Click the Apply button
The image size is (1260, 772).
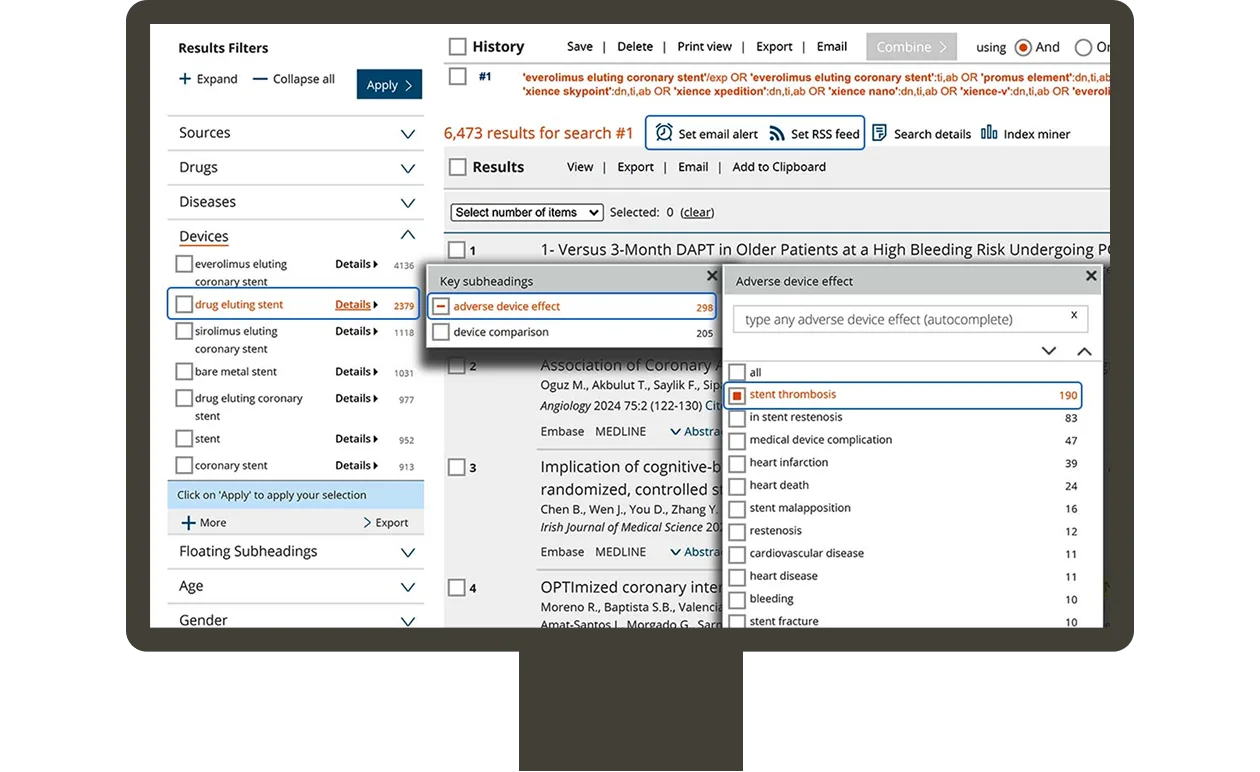[389, 85]
